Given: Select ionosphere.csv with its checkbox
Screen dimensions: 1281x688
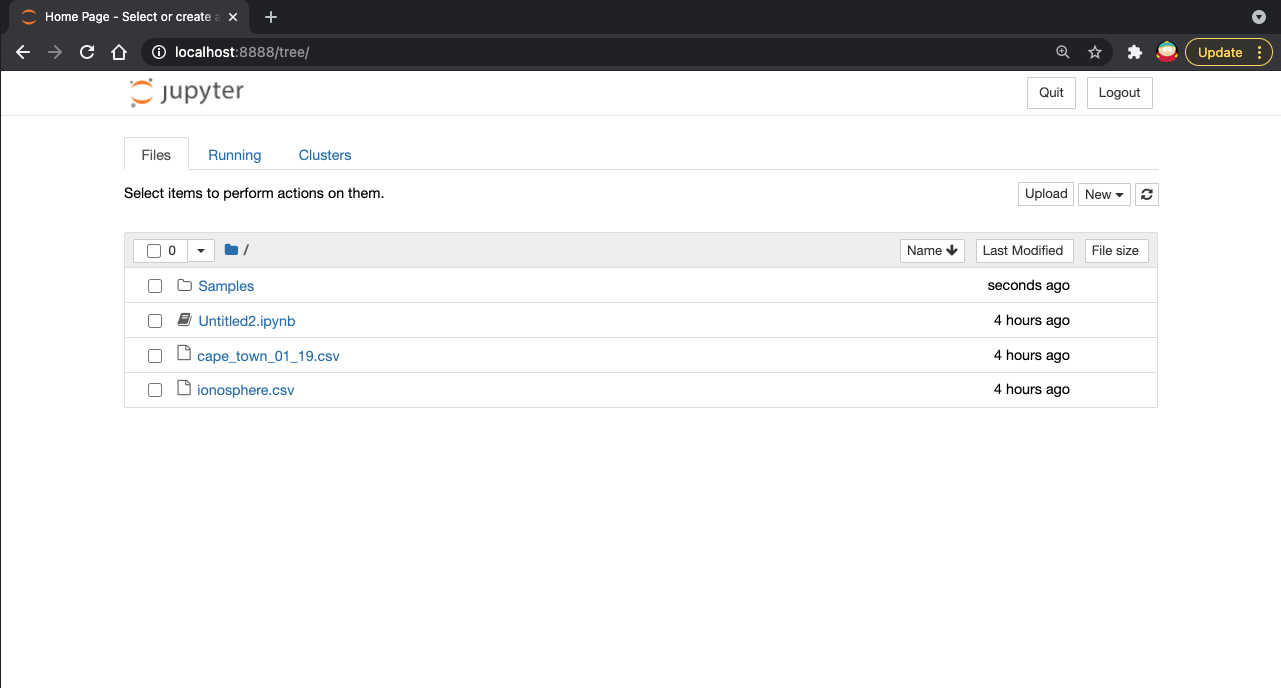Looking at the screenshot, I should [155, 390].
